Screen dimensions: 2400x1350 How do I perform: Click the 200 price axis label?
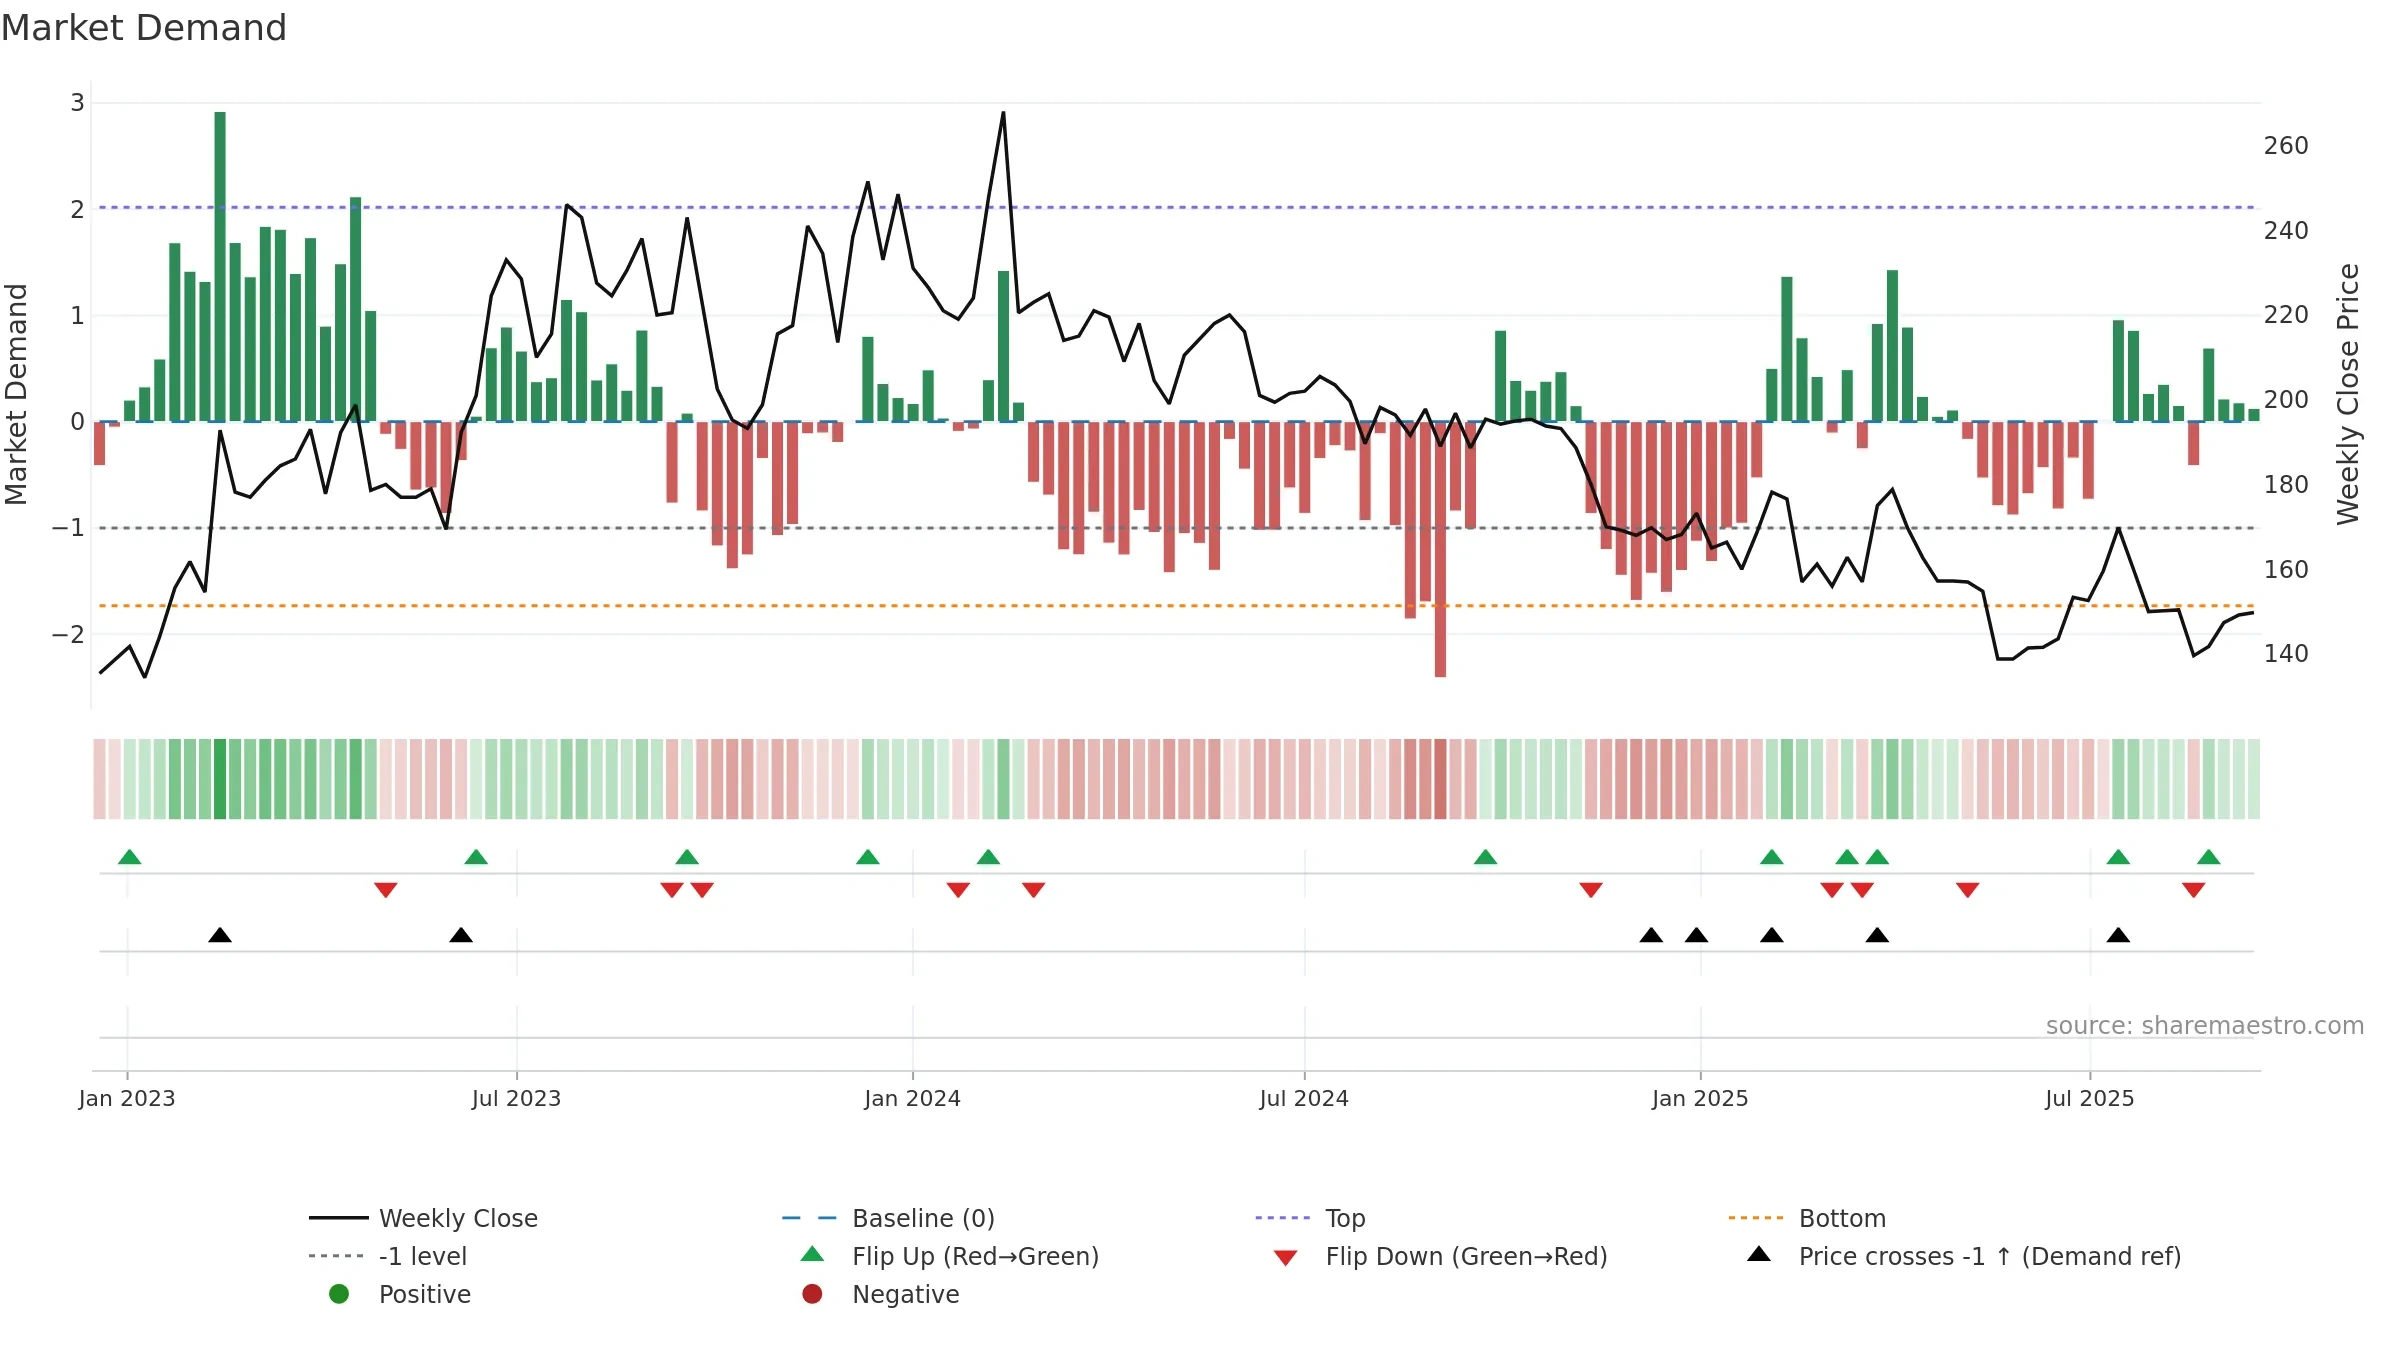pyautogui.click(x=2286, y=400)
